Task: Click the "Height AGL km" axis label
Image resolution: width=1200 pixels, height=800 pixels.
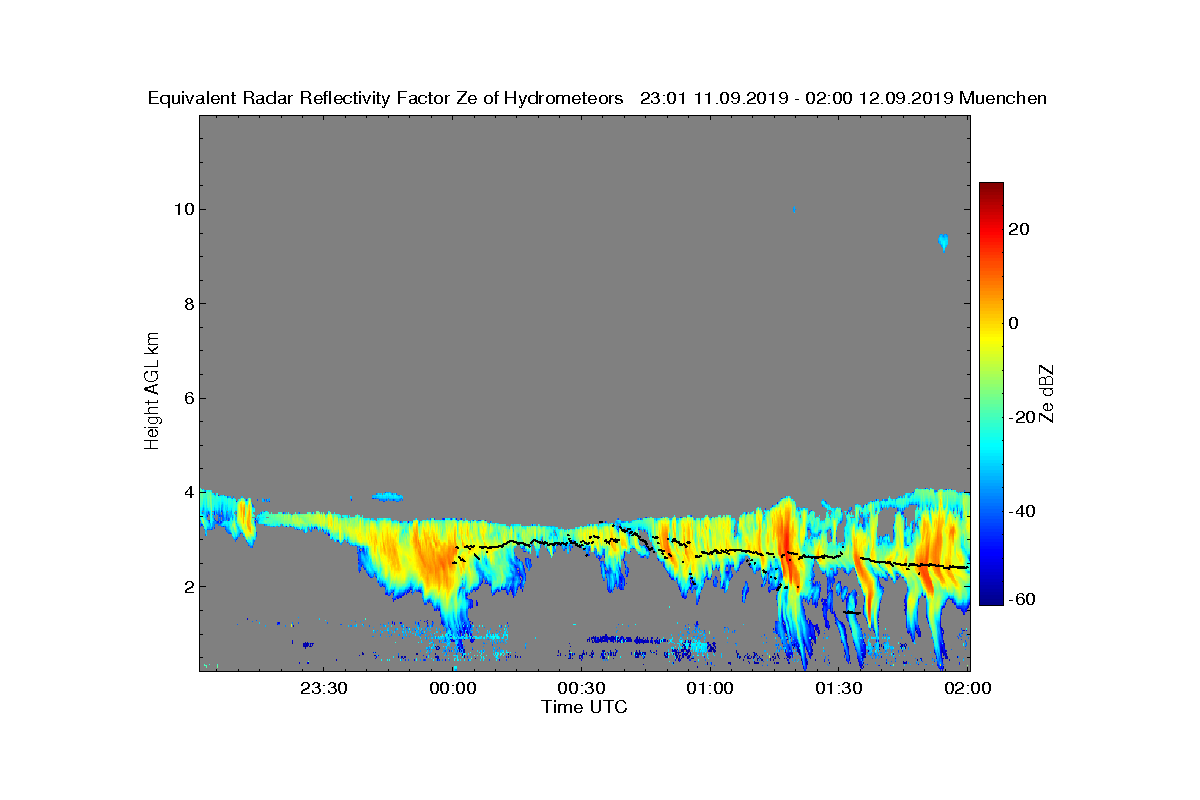Action: (152, 393)
